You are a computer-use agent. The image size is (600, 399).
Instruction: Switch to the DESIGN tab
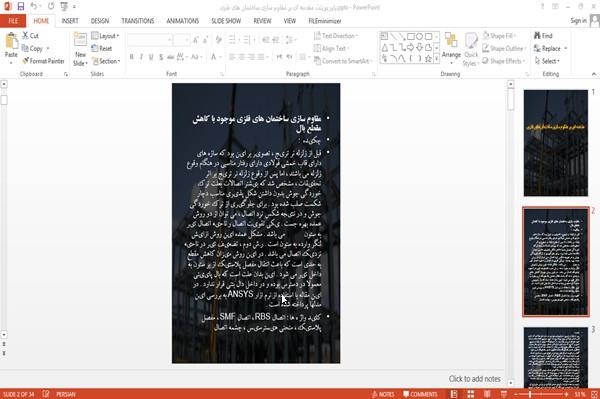[x=100, y=21]
